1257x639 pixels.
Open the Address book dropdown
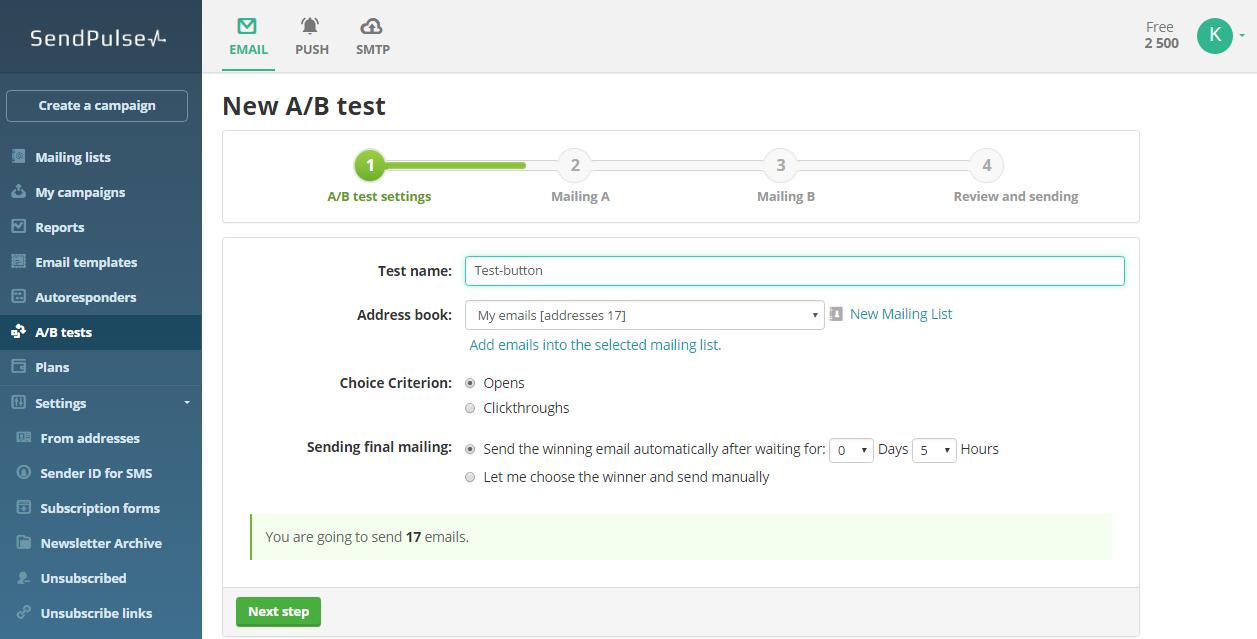point(644,315)
